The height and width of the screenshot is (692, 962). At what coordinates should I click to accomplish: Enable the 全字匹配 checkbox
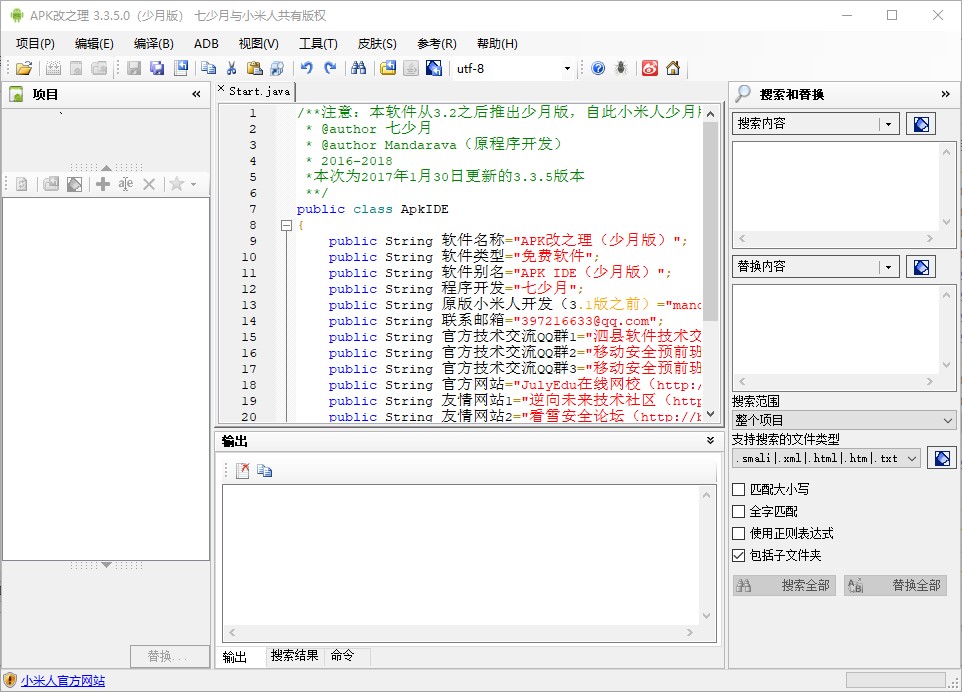tap(739, 512)
